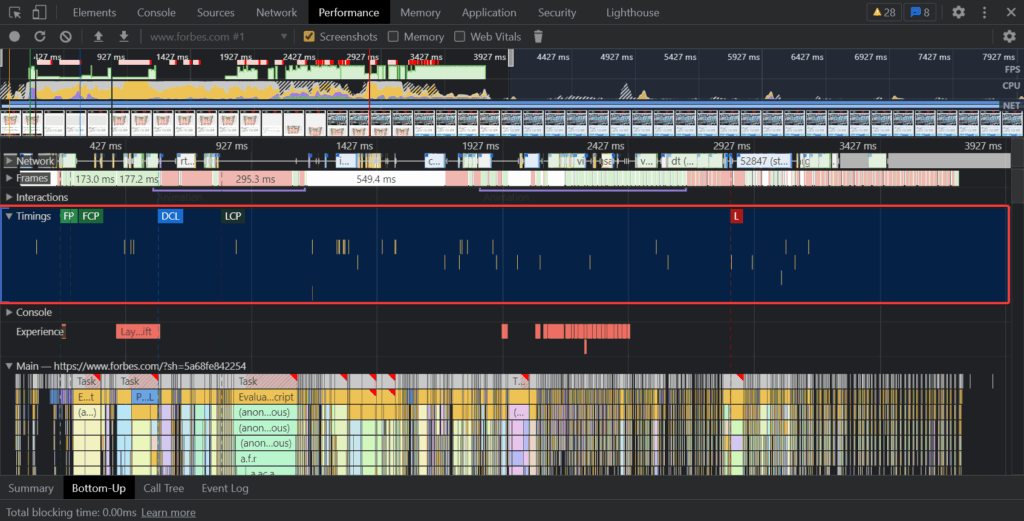
Task: Activate the inspect element picker icon
Action: click(x=14, y=12)
